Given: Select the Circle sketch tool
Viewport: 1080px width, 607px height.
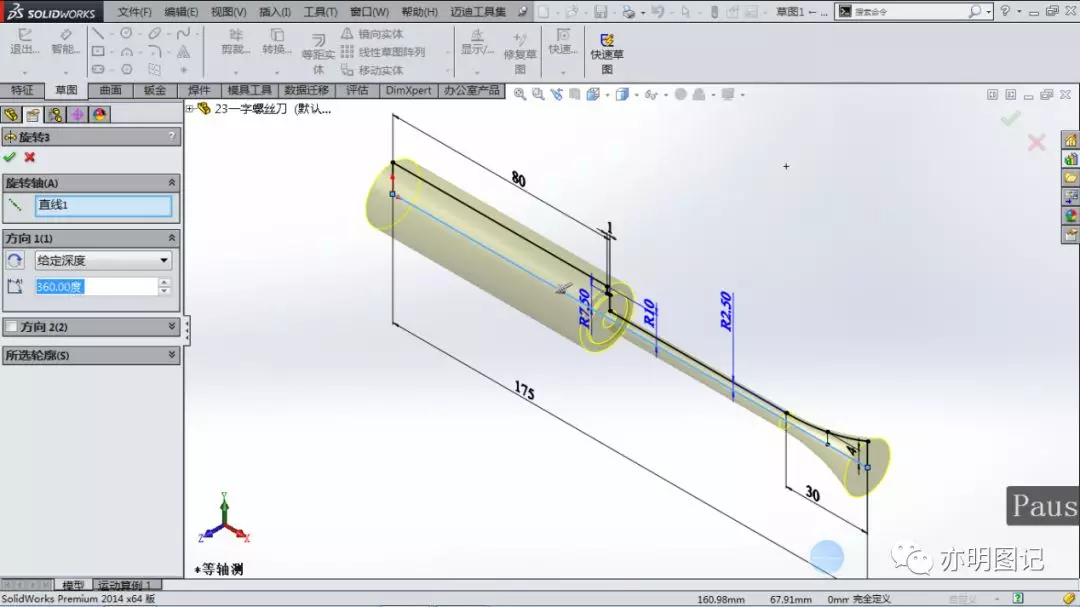Looking at the screenshot, I should 126,33.
